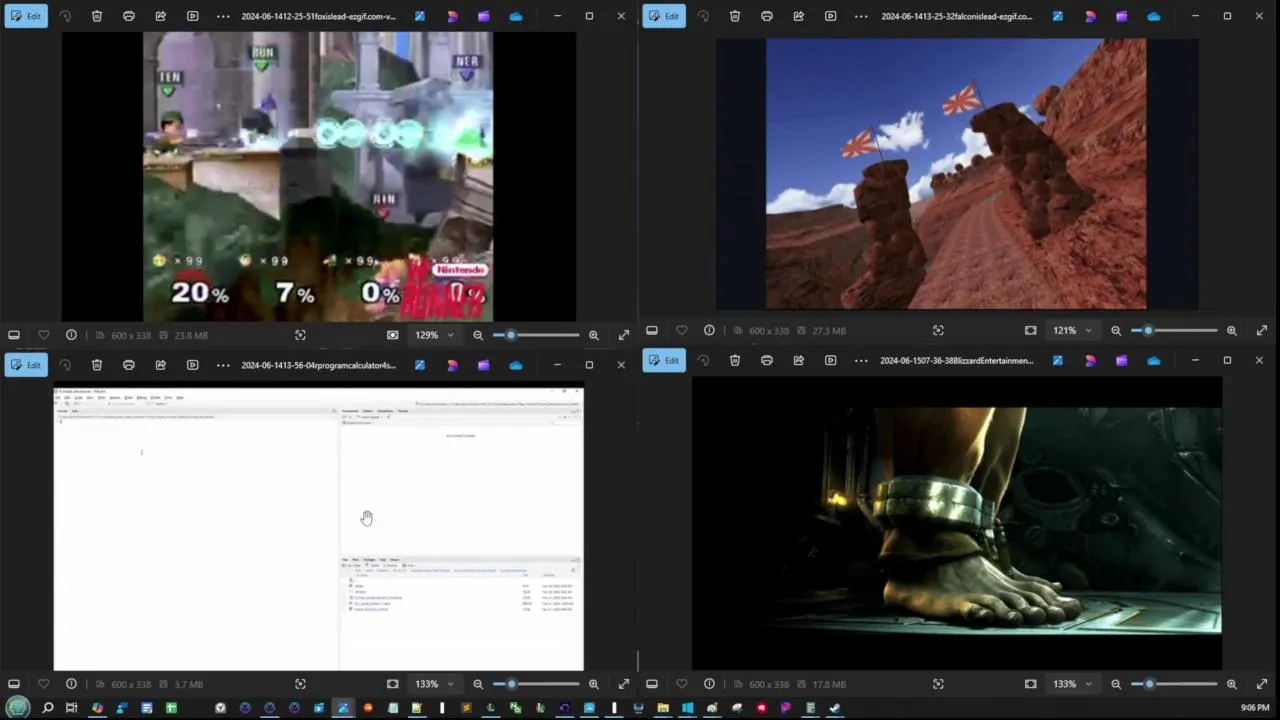1280x720 pixels.
Task: Click Edit in the programcalculator window
Action: click(x=26, y=365)
